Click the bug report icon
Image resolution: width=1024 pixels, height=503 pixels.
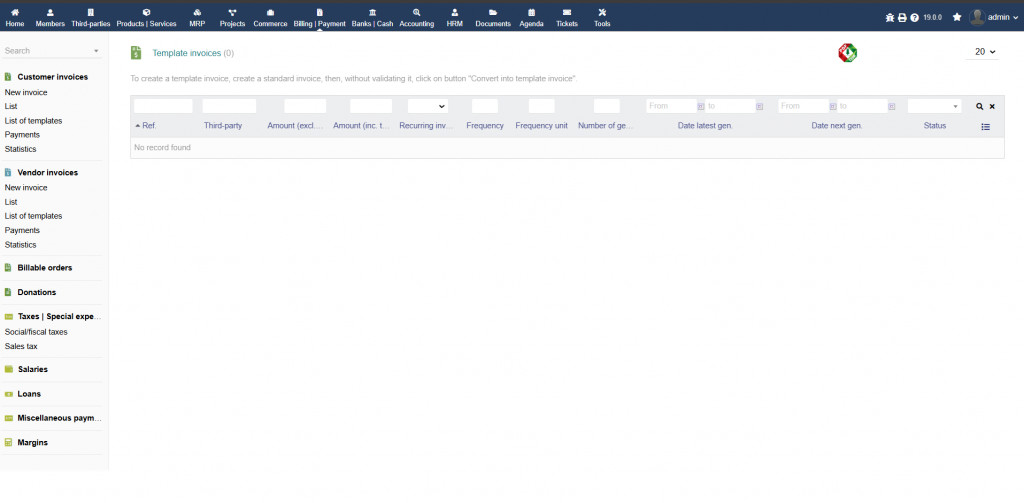[889, 18]
